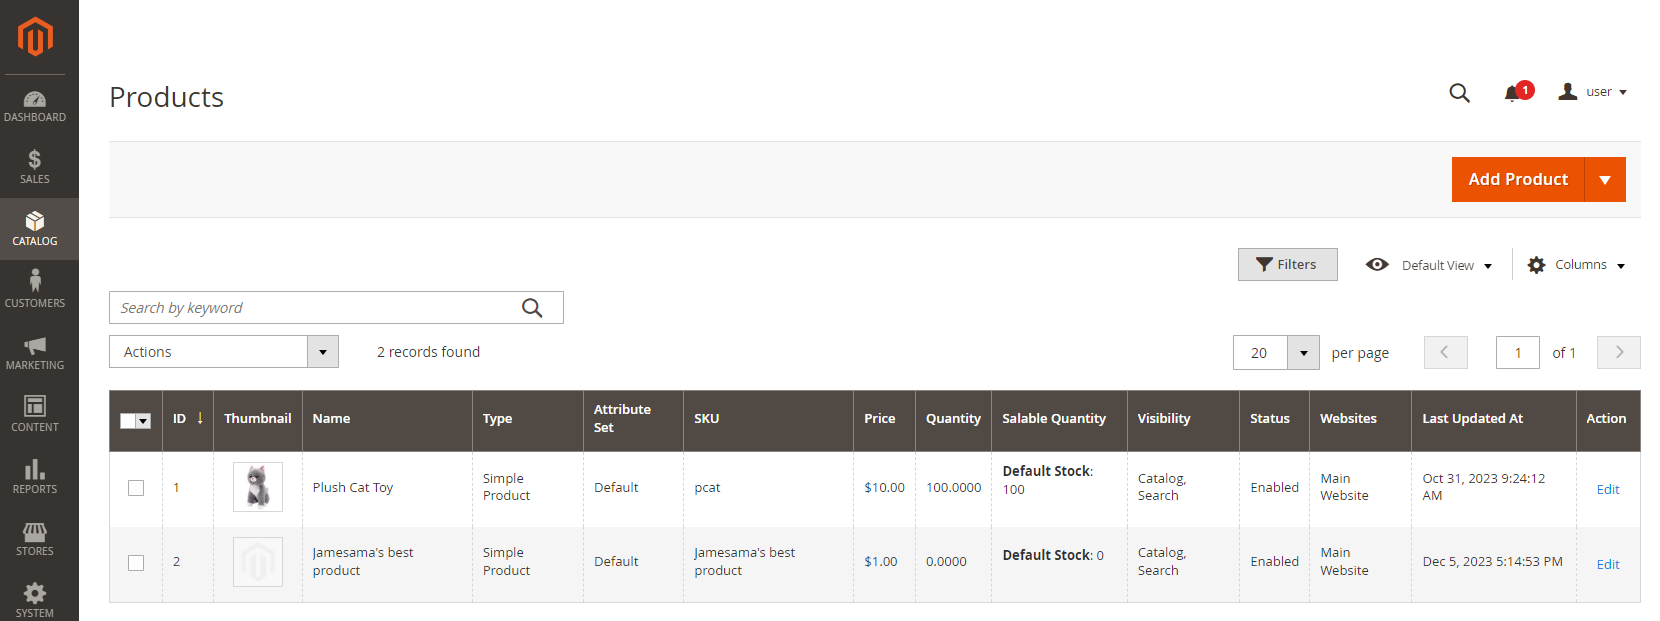Open the Sales menu in sidebar

click(x=35, y=167)
